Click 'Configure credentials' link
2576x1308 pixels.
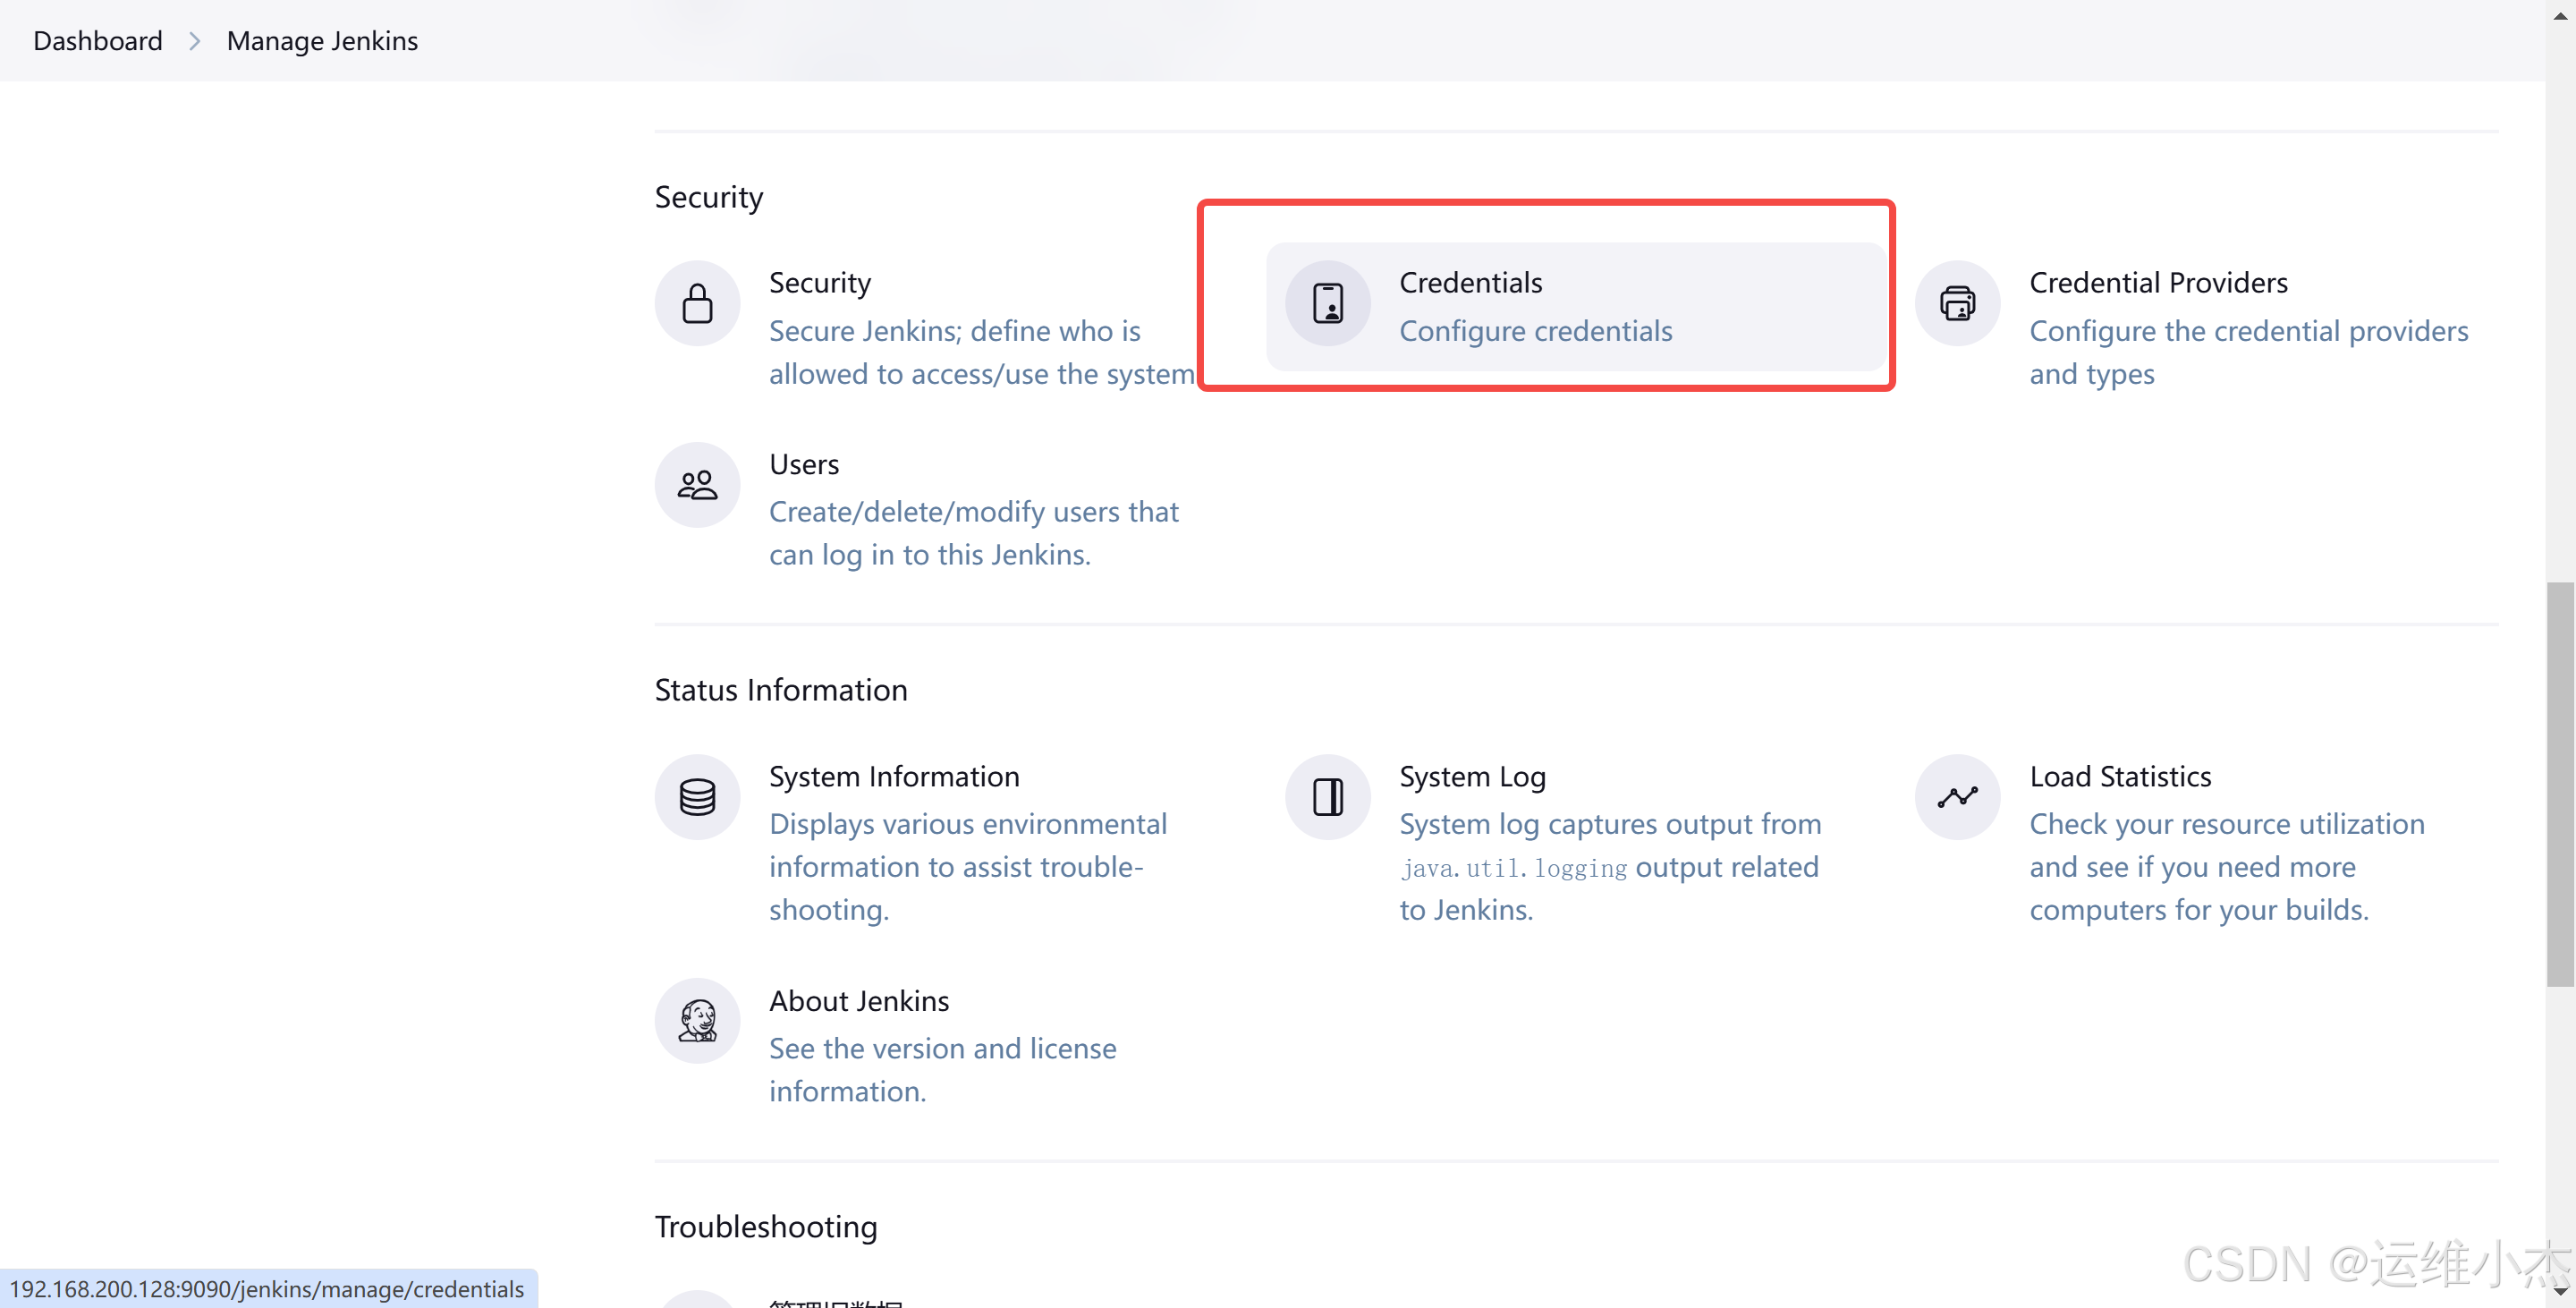(x=1535, y=331)
